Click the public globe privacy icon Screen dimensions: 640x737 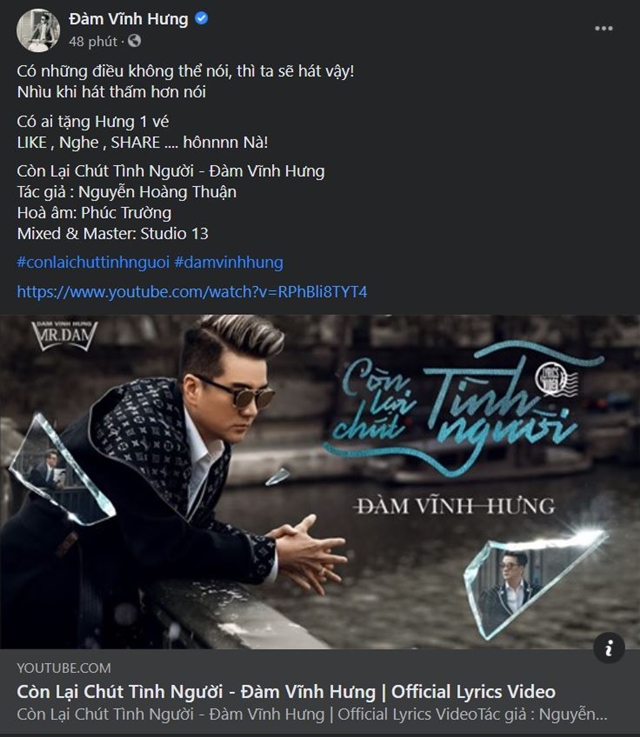click(134, 41)
